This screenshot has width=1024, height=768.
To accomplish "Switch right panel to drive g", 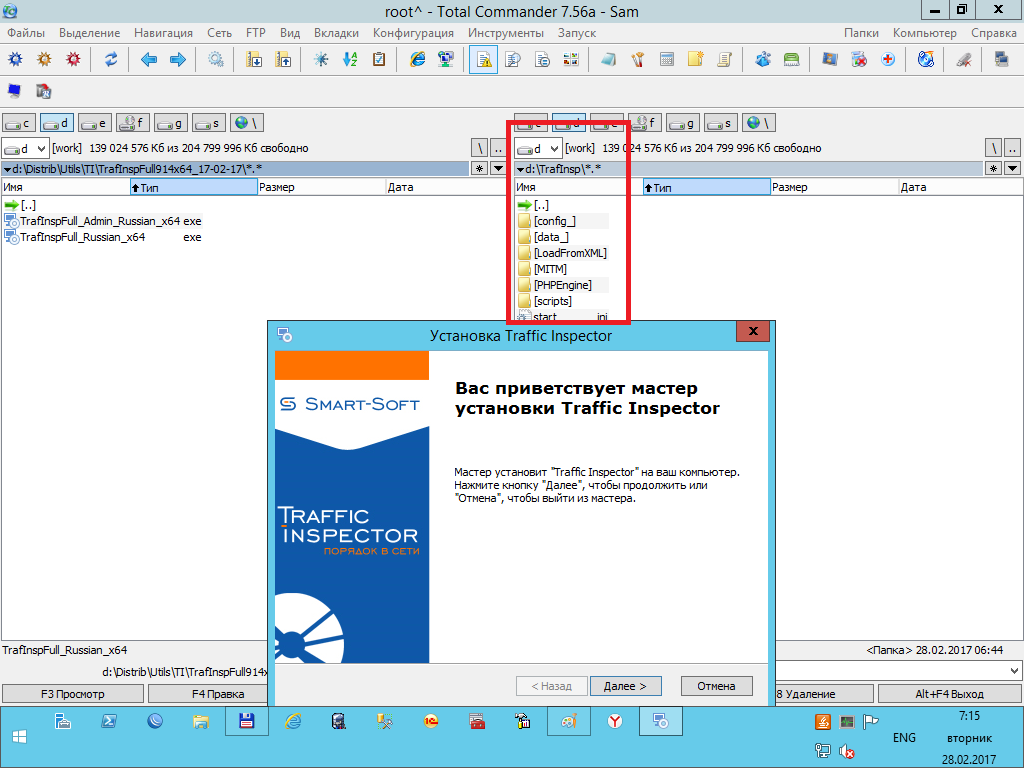I will [683, 123].
